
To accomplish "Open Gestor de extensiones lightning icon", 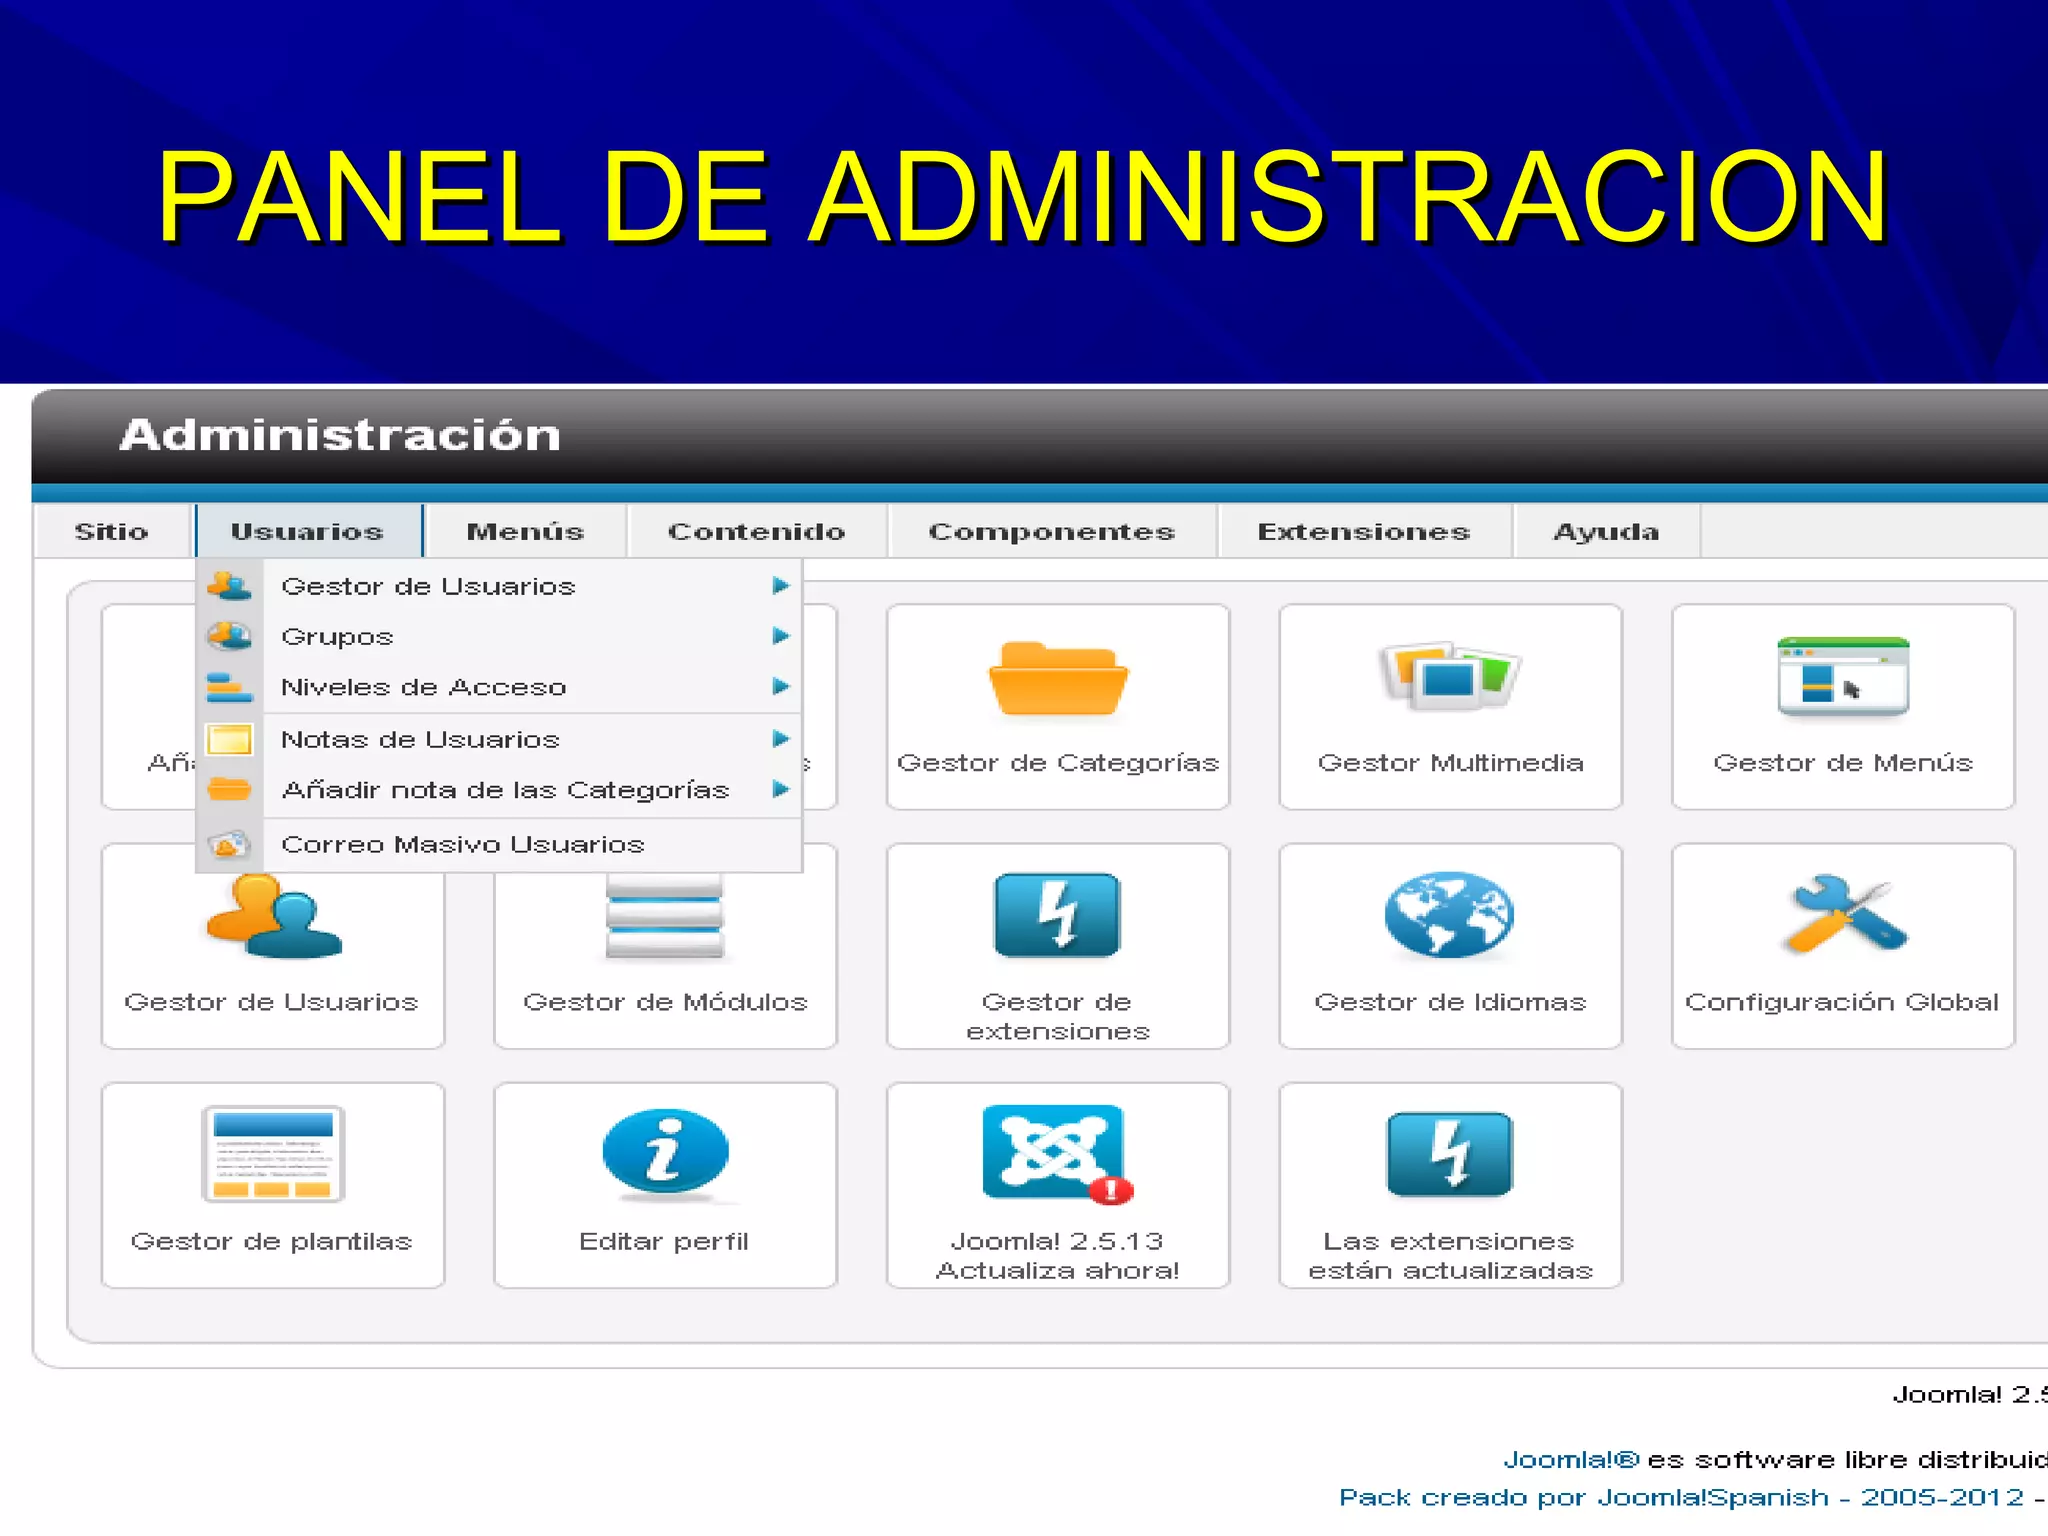I will [1058, 915].
